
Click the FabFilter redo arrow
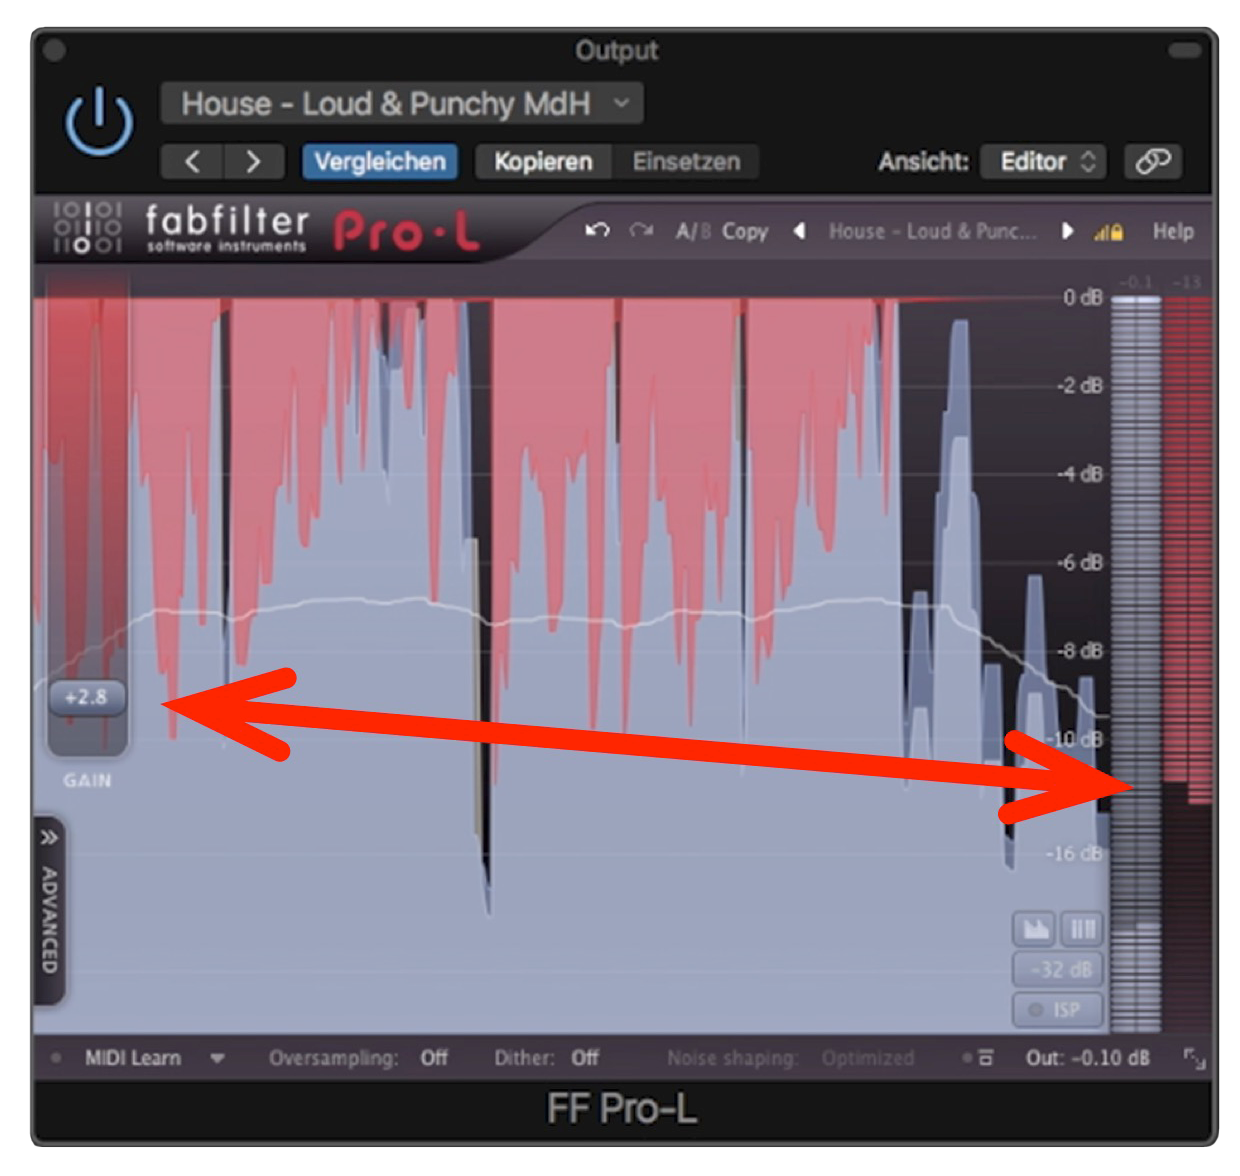[641, 231]
